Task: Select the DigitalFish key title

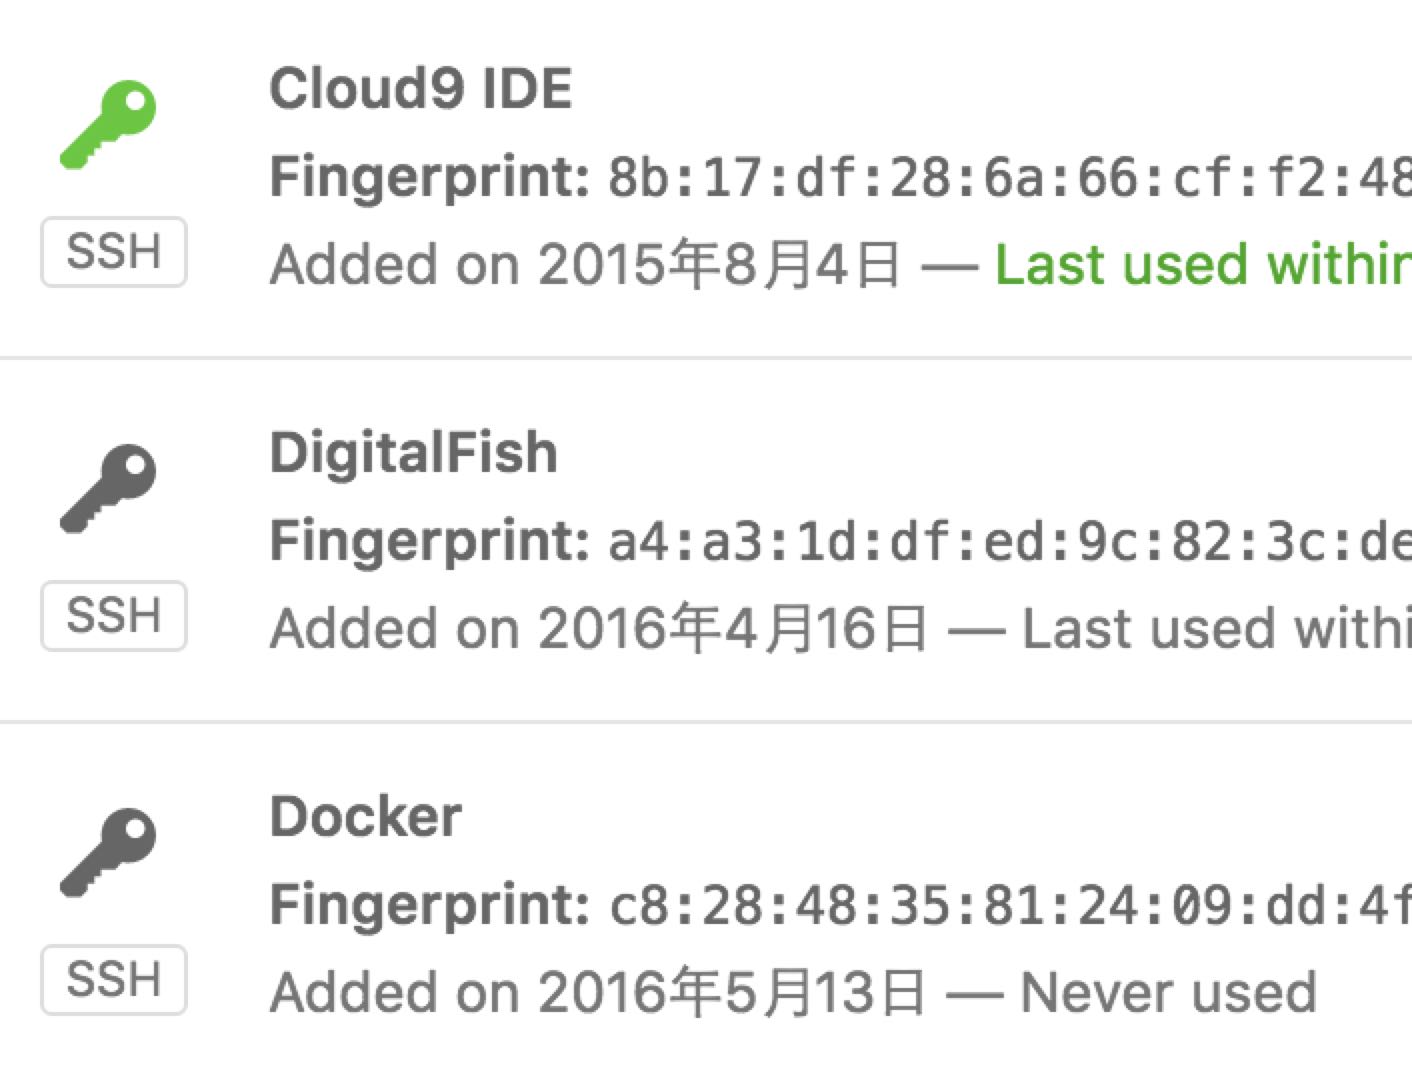Action: [413, 452]
